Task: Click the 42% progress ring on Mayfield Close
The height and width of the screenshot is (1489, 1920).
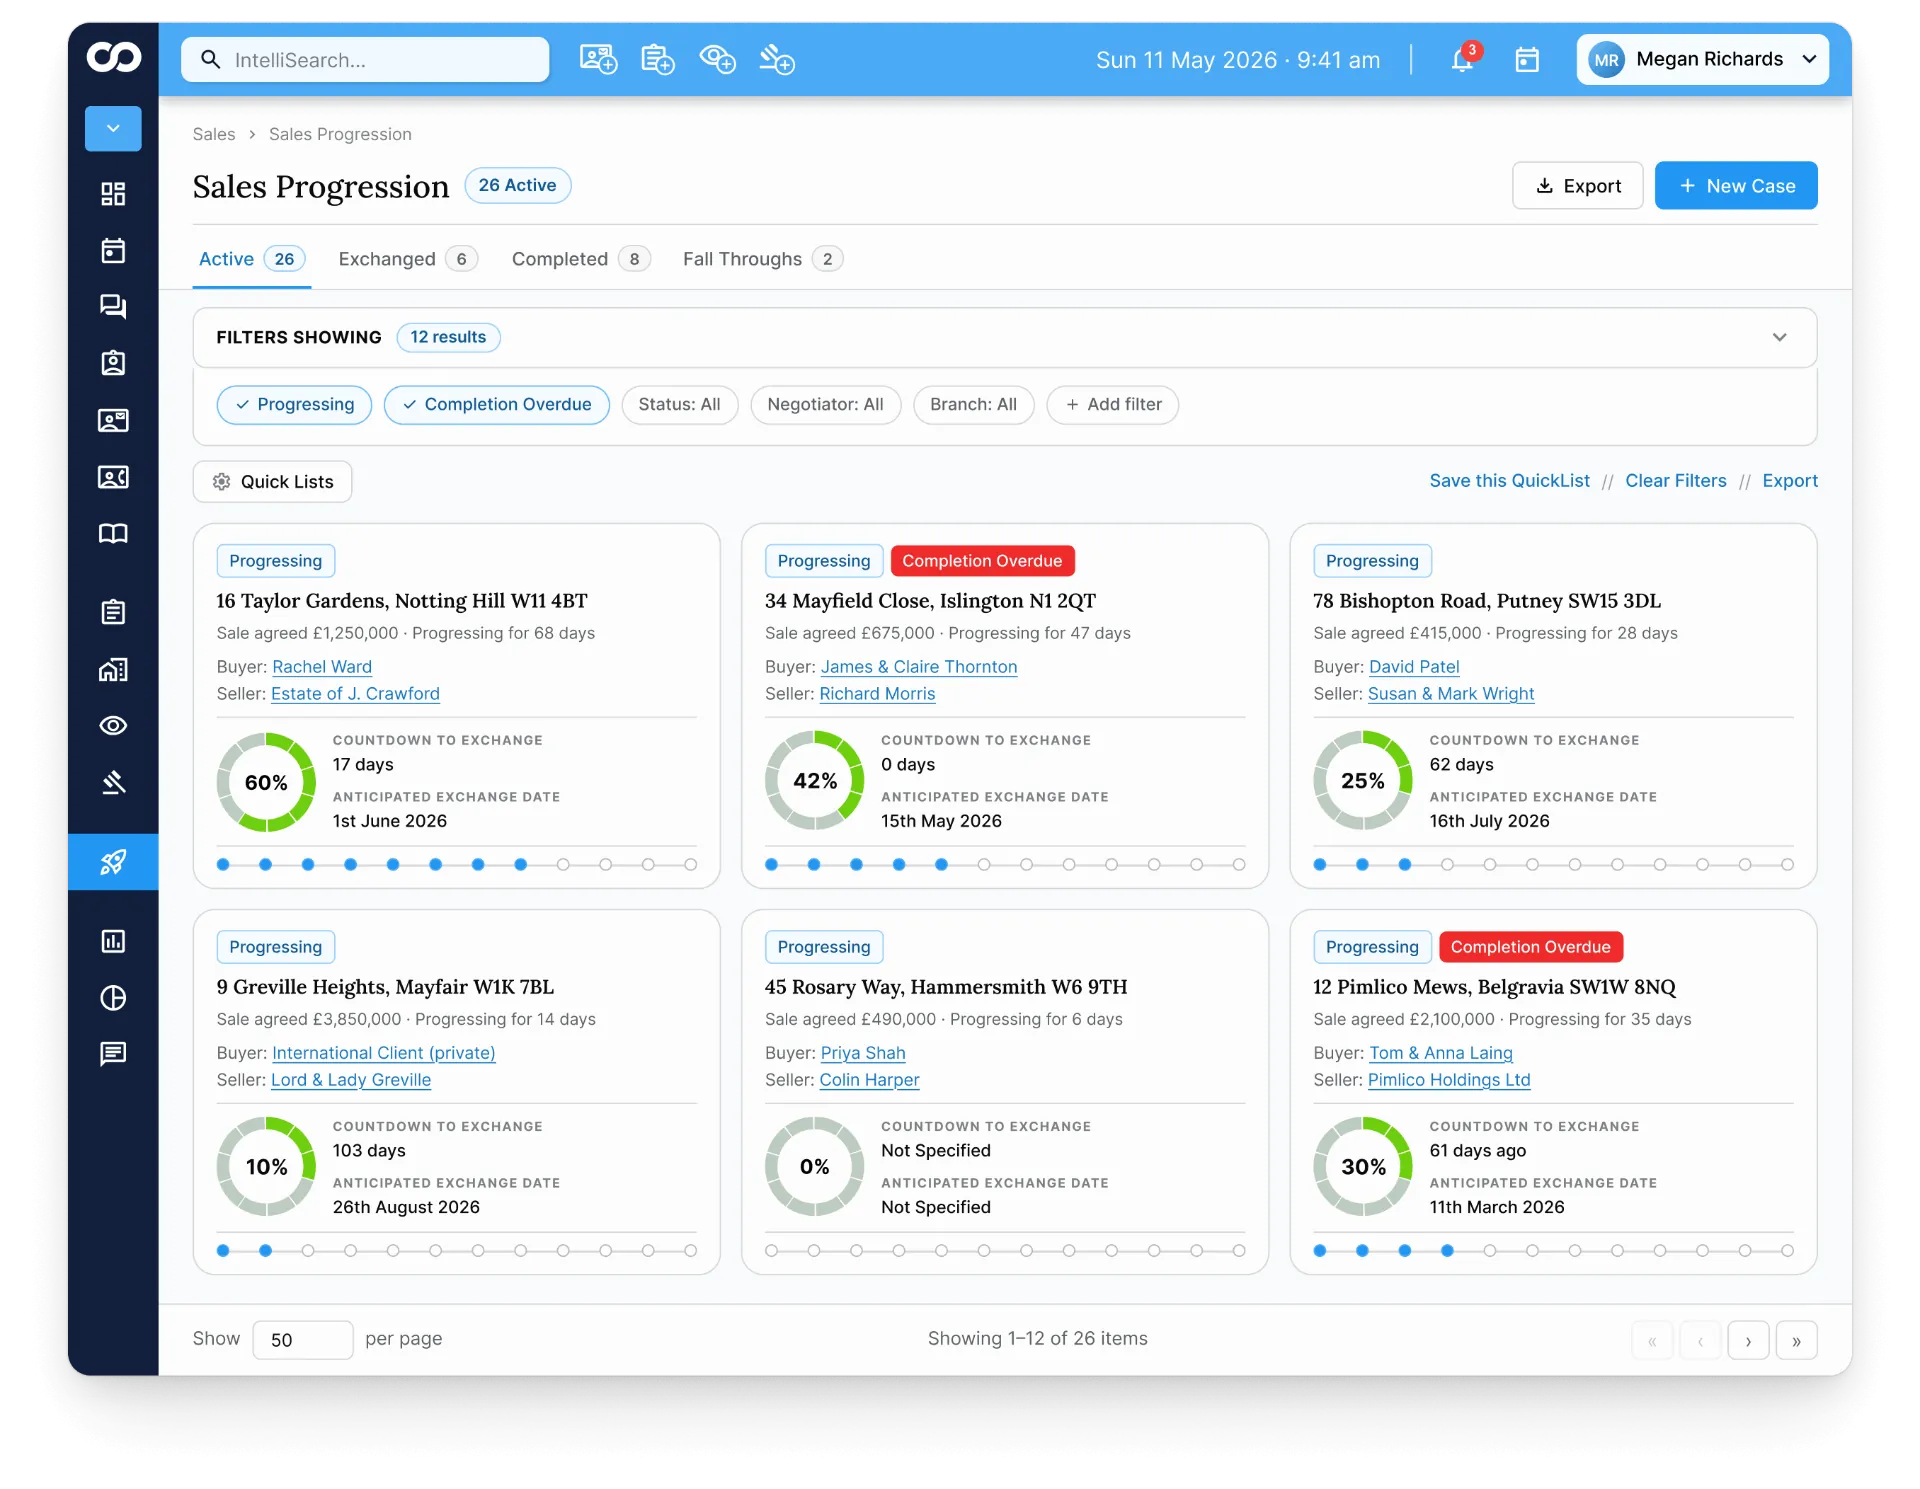Action: click(x=815, y=781)
